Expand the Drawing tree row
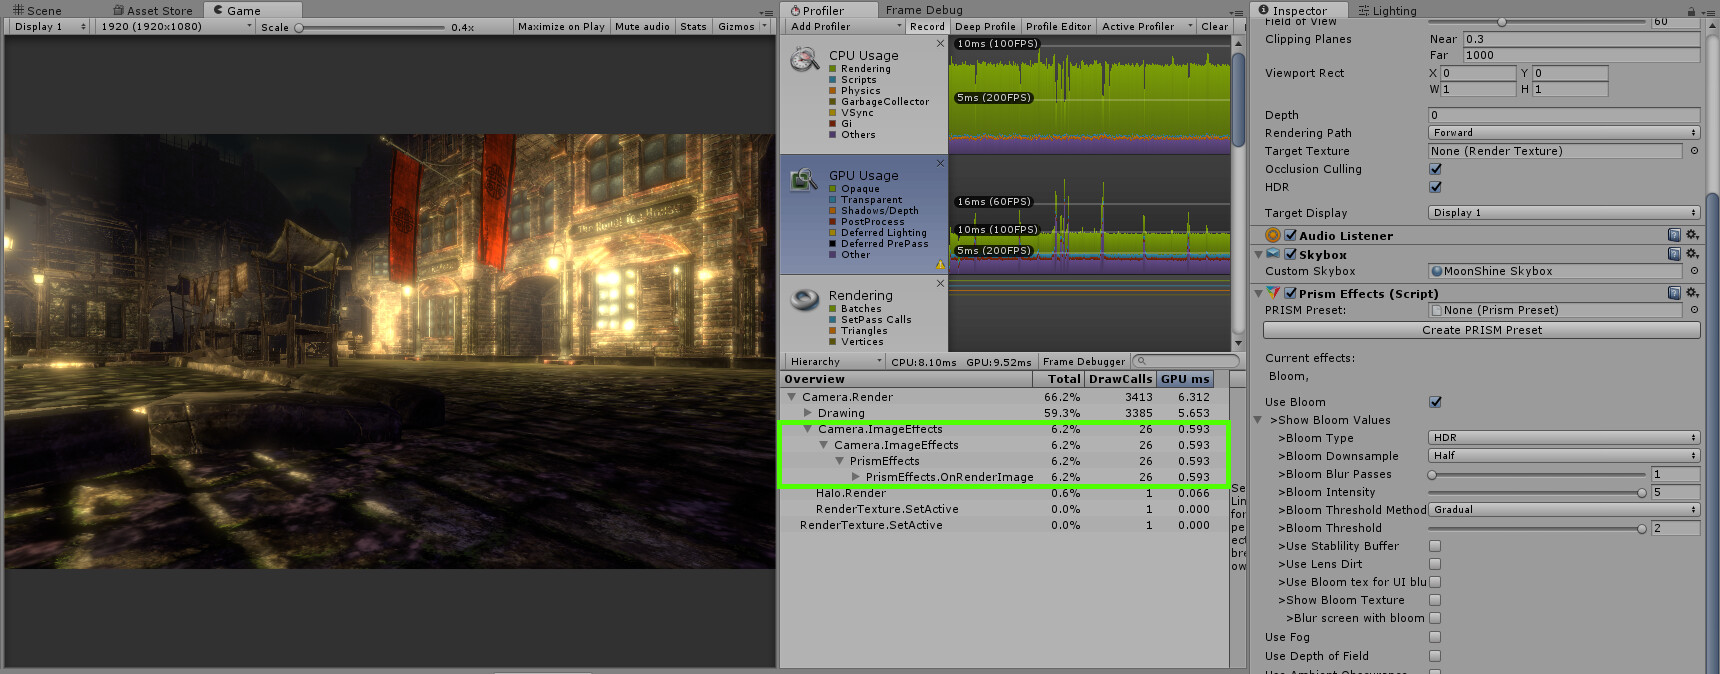1720x674 pixels. point(808,413)
